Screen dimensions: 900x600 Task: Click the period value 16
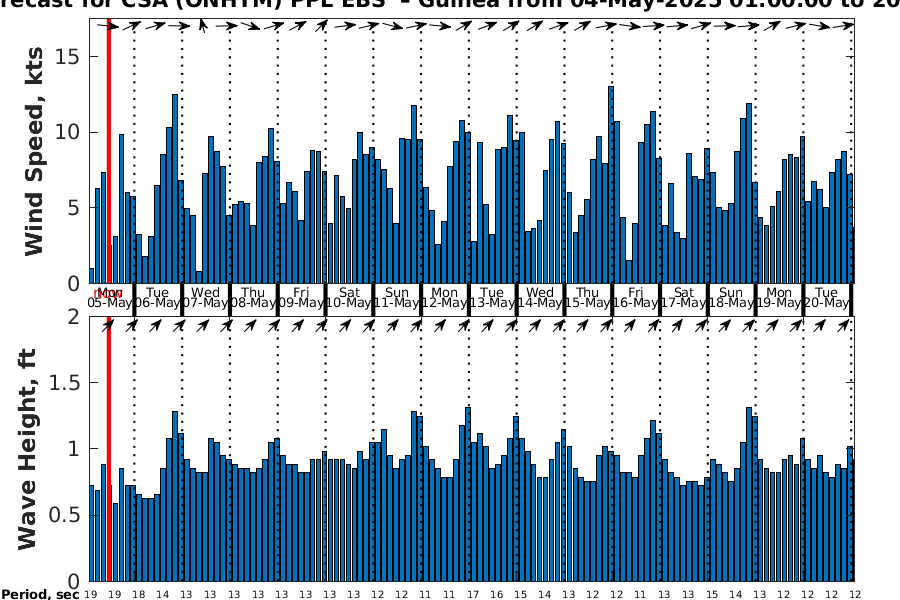pyautogui.click(x=496, y=594)
